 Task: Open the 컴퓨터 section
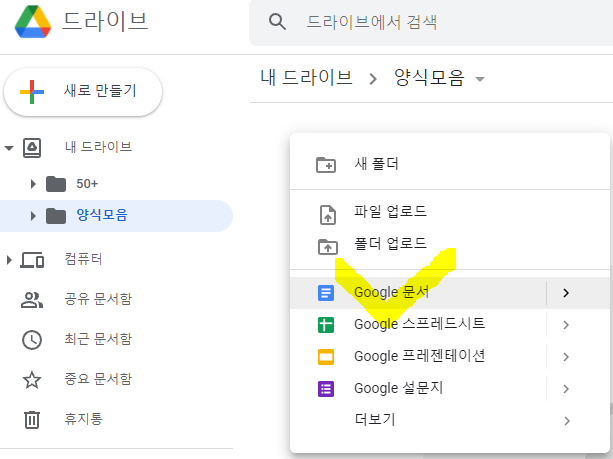(83, 259)
